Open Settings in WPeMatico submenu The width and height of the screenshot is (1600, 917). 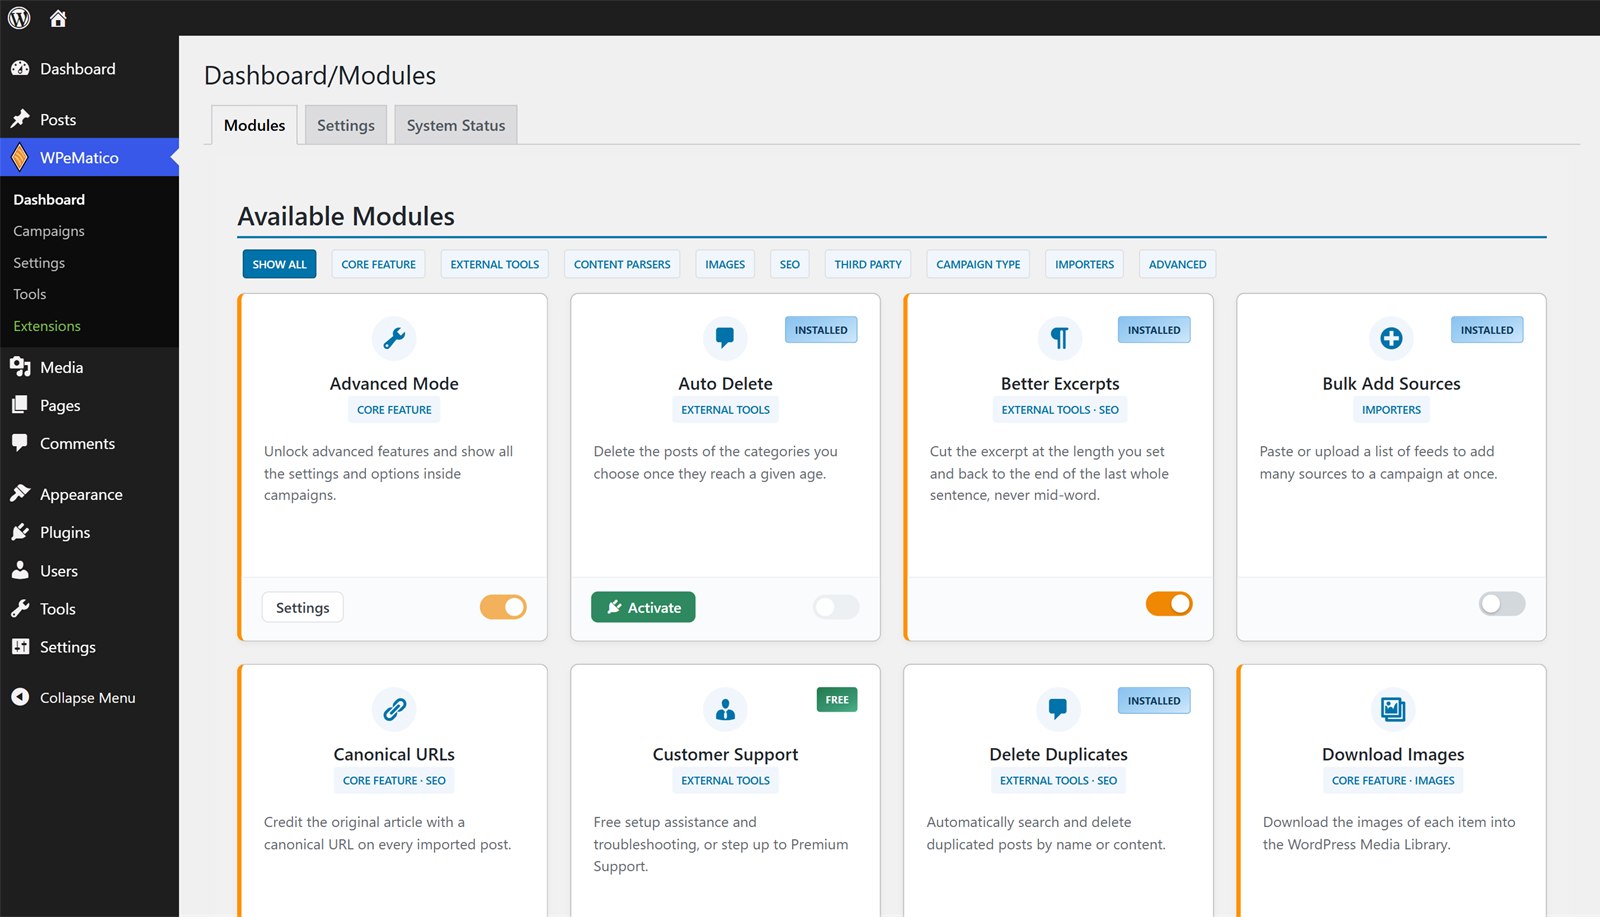[39, 263]
